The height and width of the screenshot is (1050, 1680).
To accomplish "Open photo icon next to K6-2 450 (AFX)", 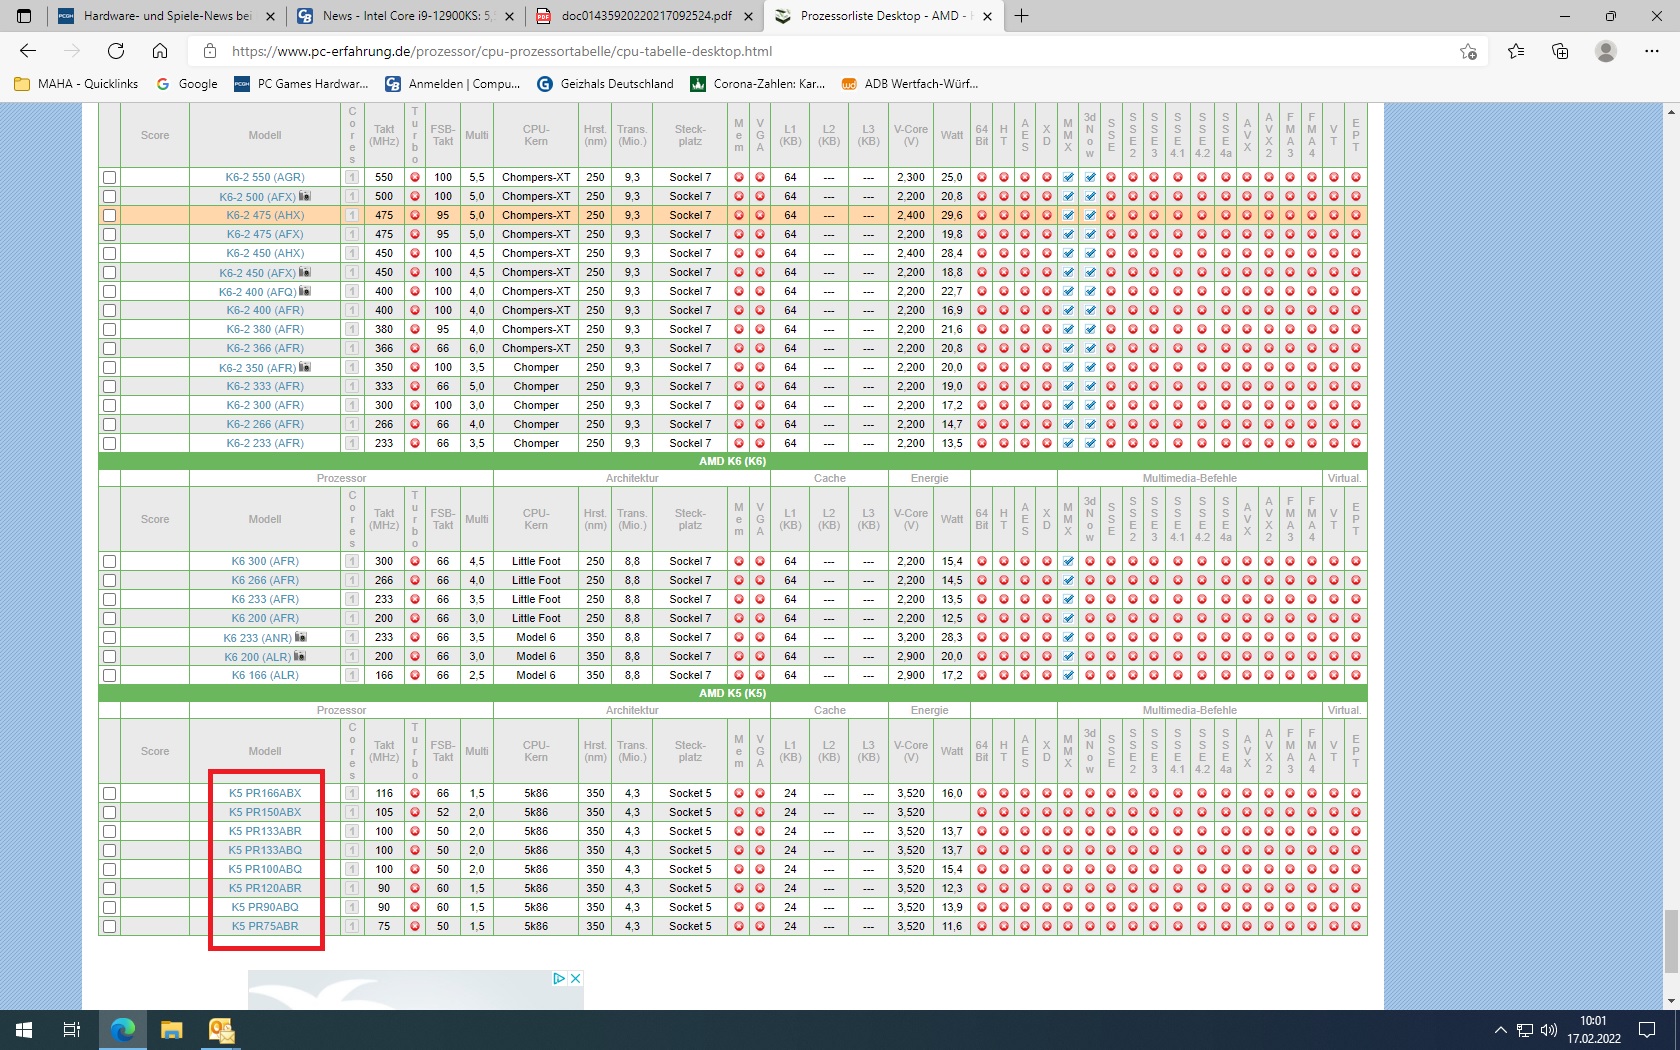I will click(x=305, y=272).
